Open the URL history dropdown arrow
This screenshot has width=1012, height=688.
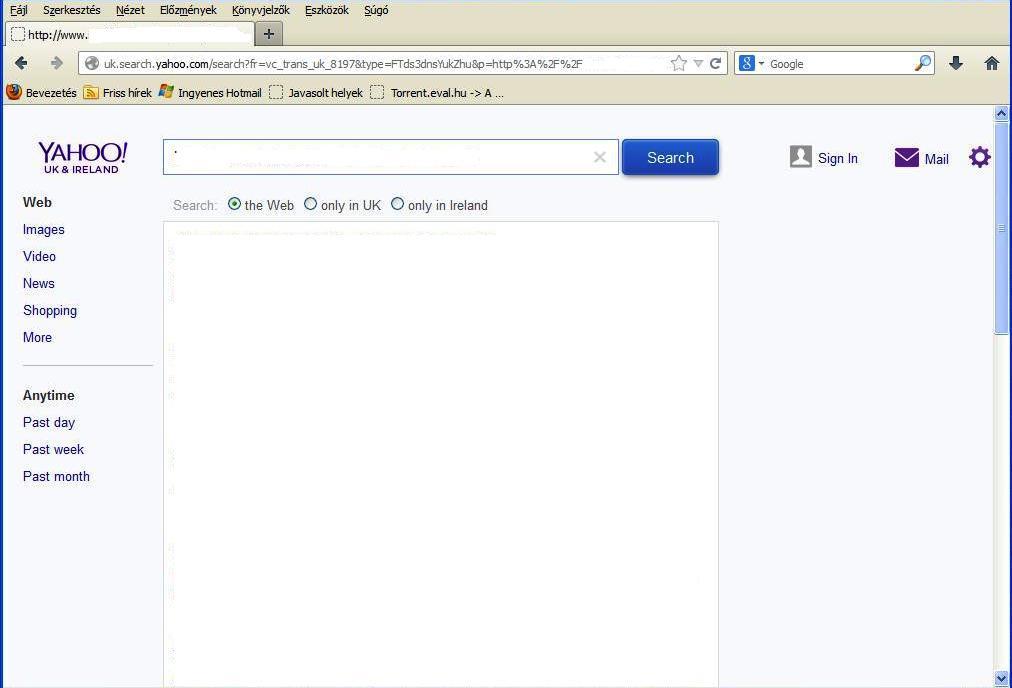[x=698, y=63]
